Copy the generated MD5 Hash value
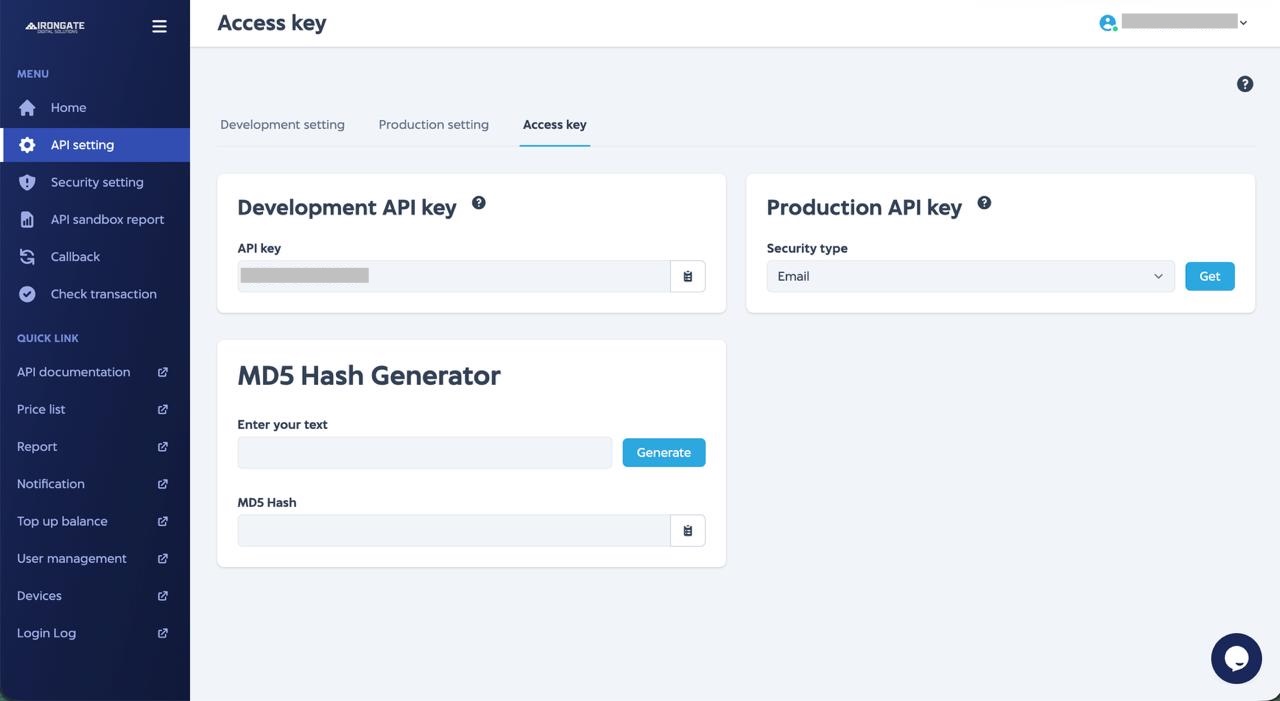Viewport: 1280px width, 701px height. 687,530
